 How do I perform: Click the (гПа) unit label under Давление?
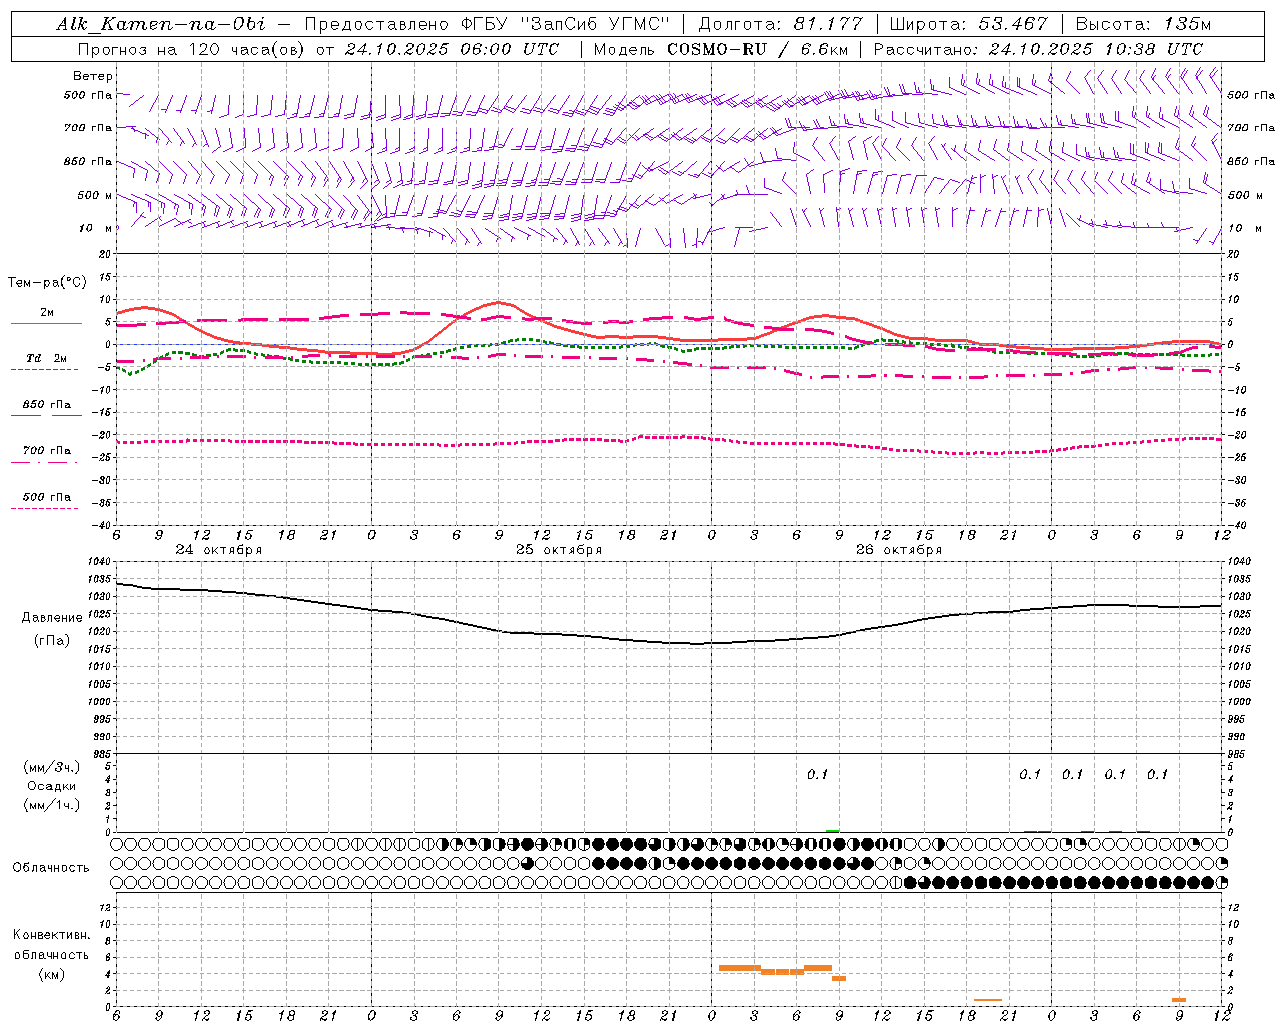tap(52, 640)
